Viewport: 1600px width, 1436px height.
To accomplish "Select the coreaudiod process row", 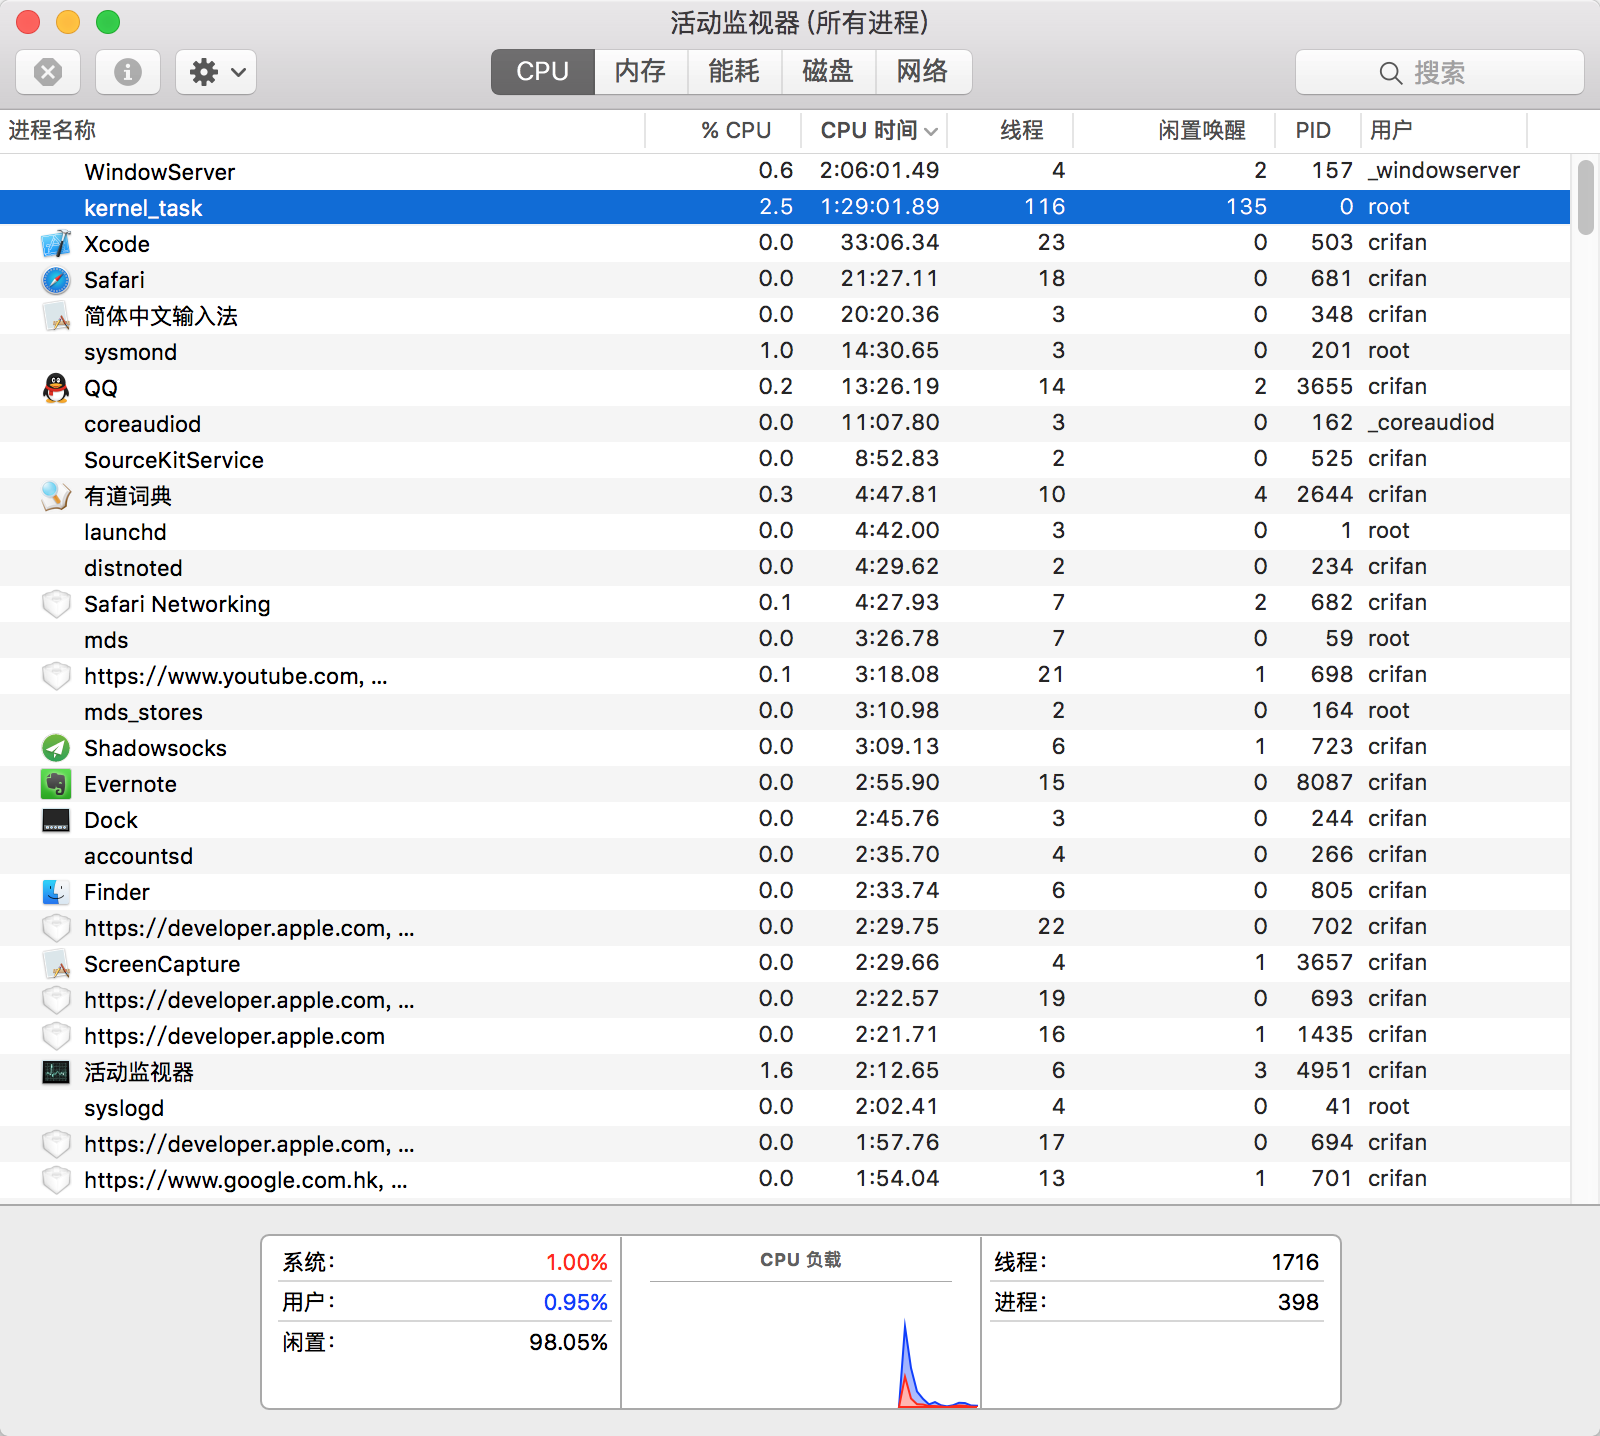I will 785,424.
